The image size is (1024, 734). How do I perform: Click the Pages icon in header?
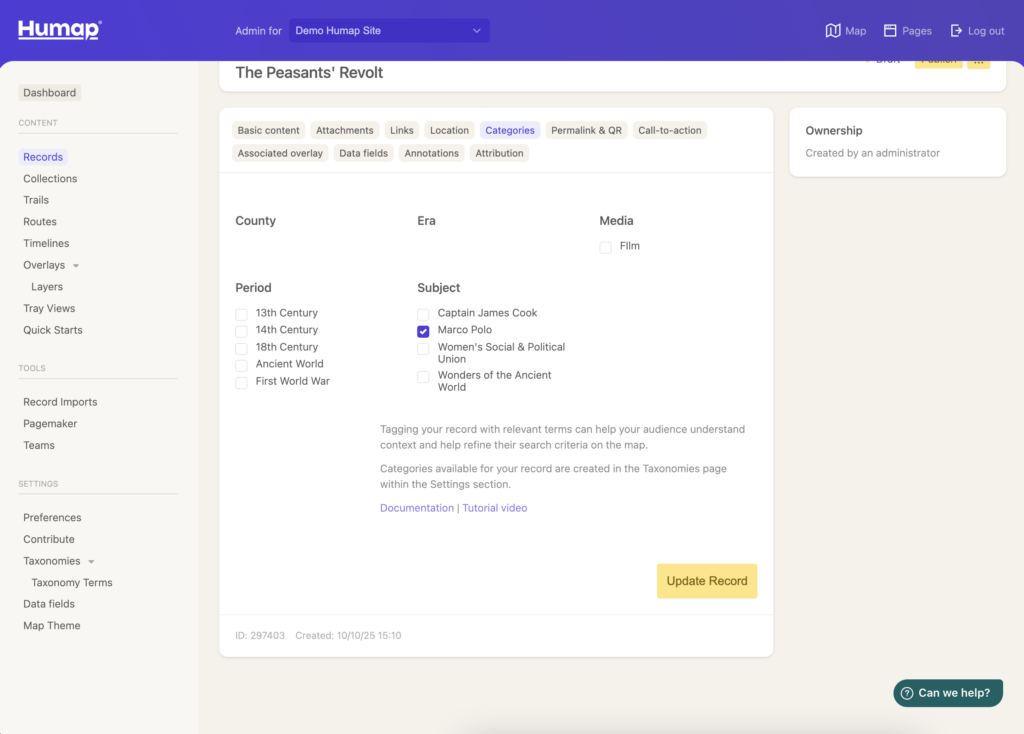point(890,31)
